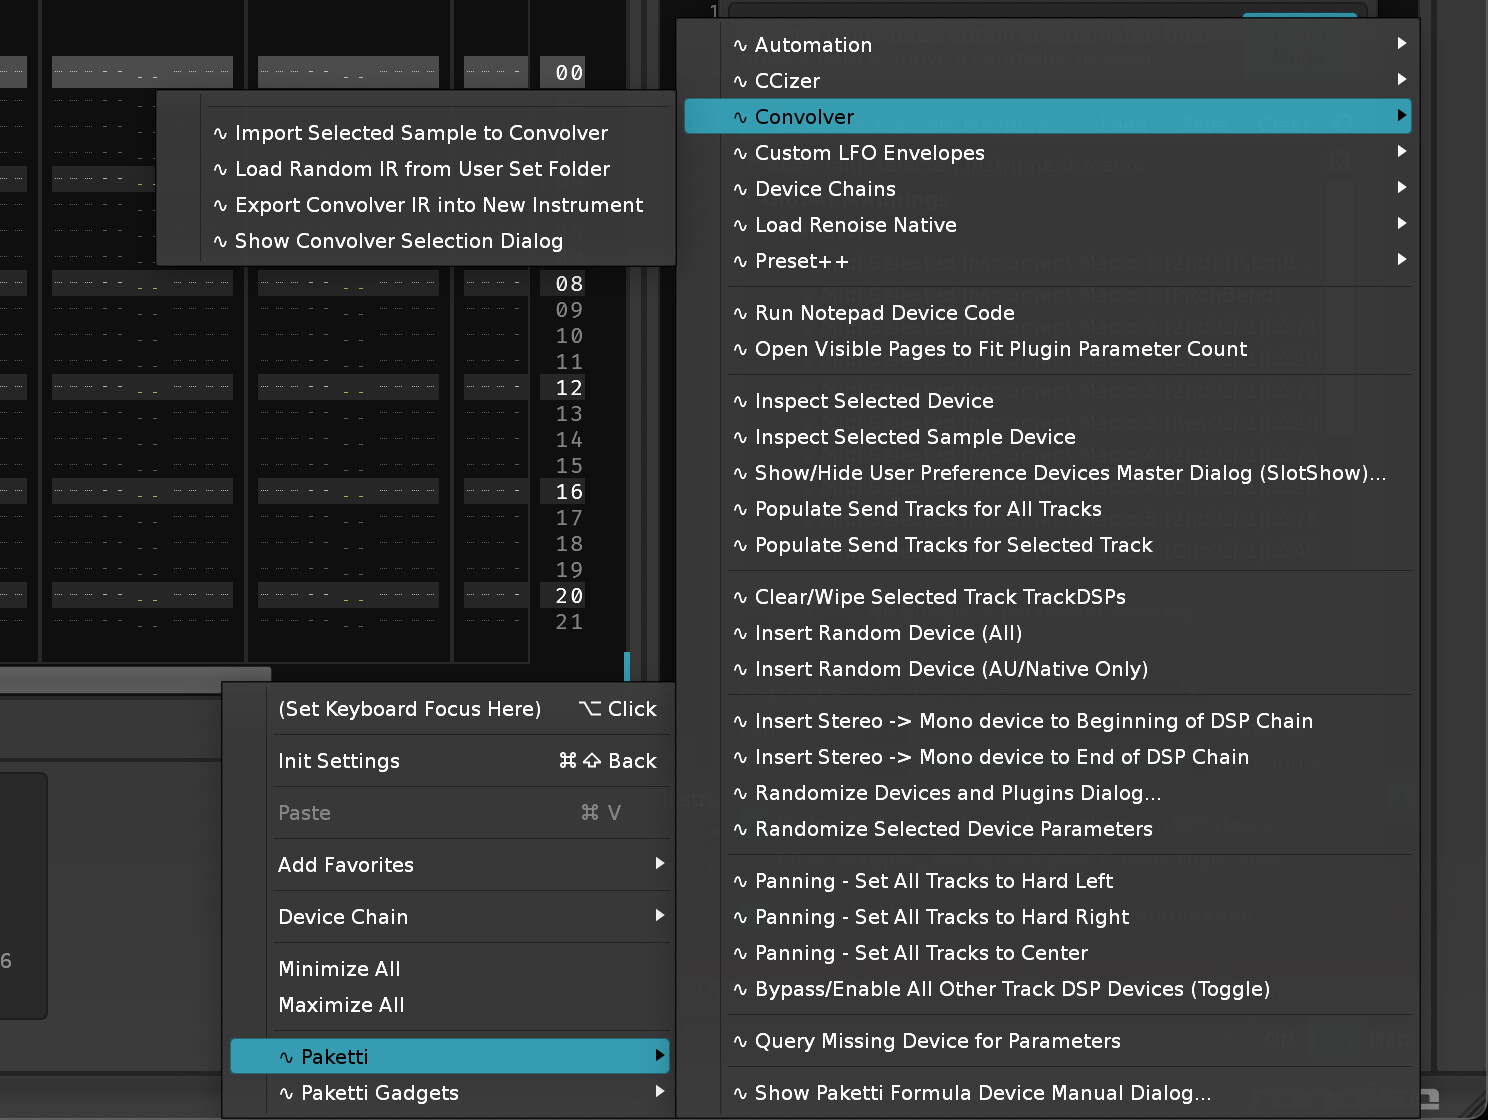Toggle Bypass/Enable All Other Track DSP Devices

[x=1011, y=989]
